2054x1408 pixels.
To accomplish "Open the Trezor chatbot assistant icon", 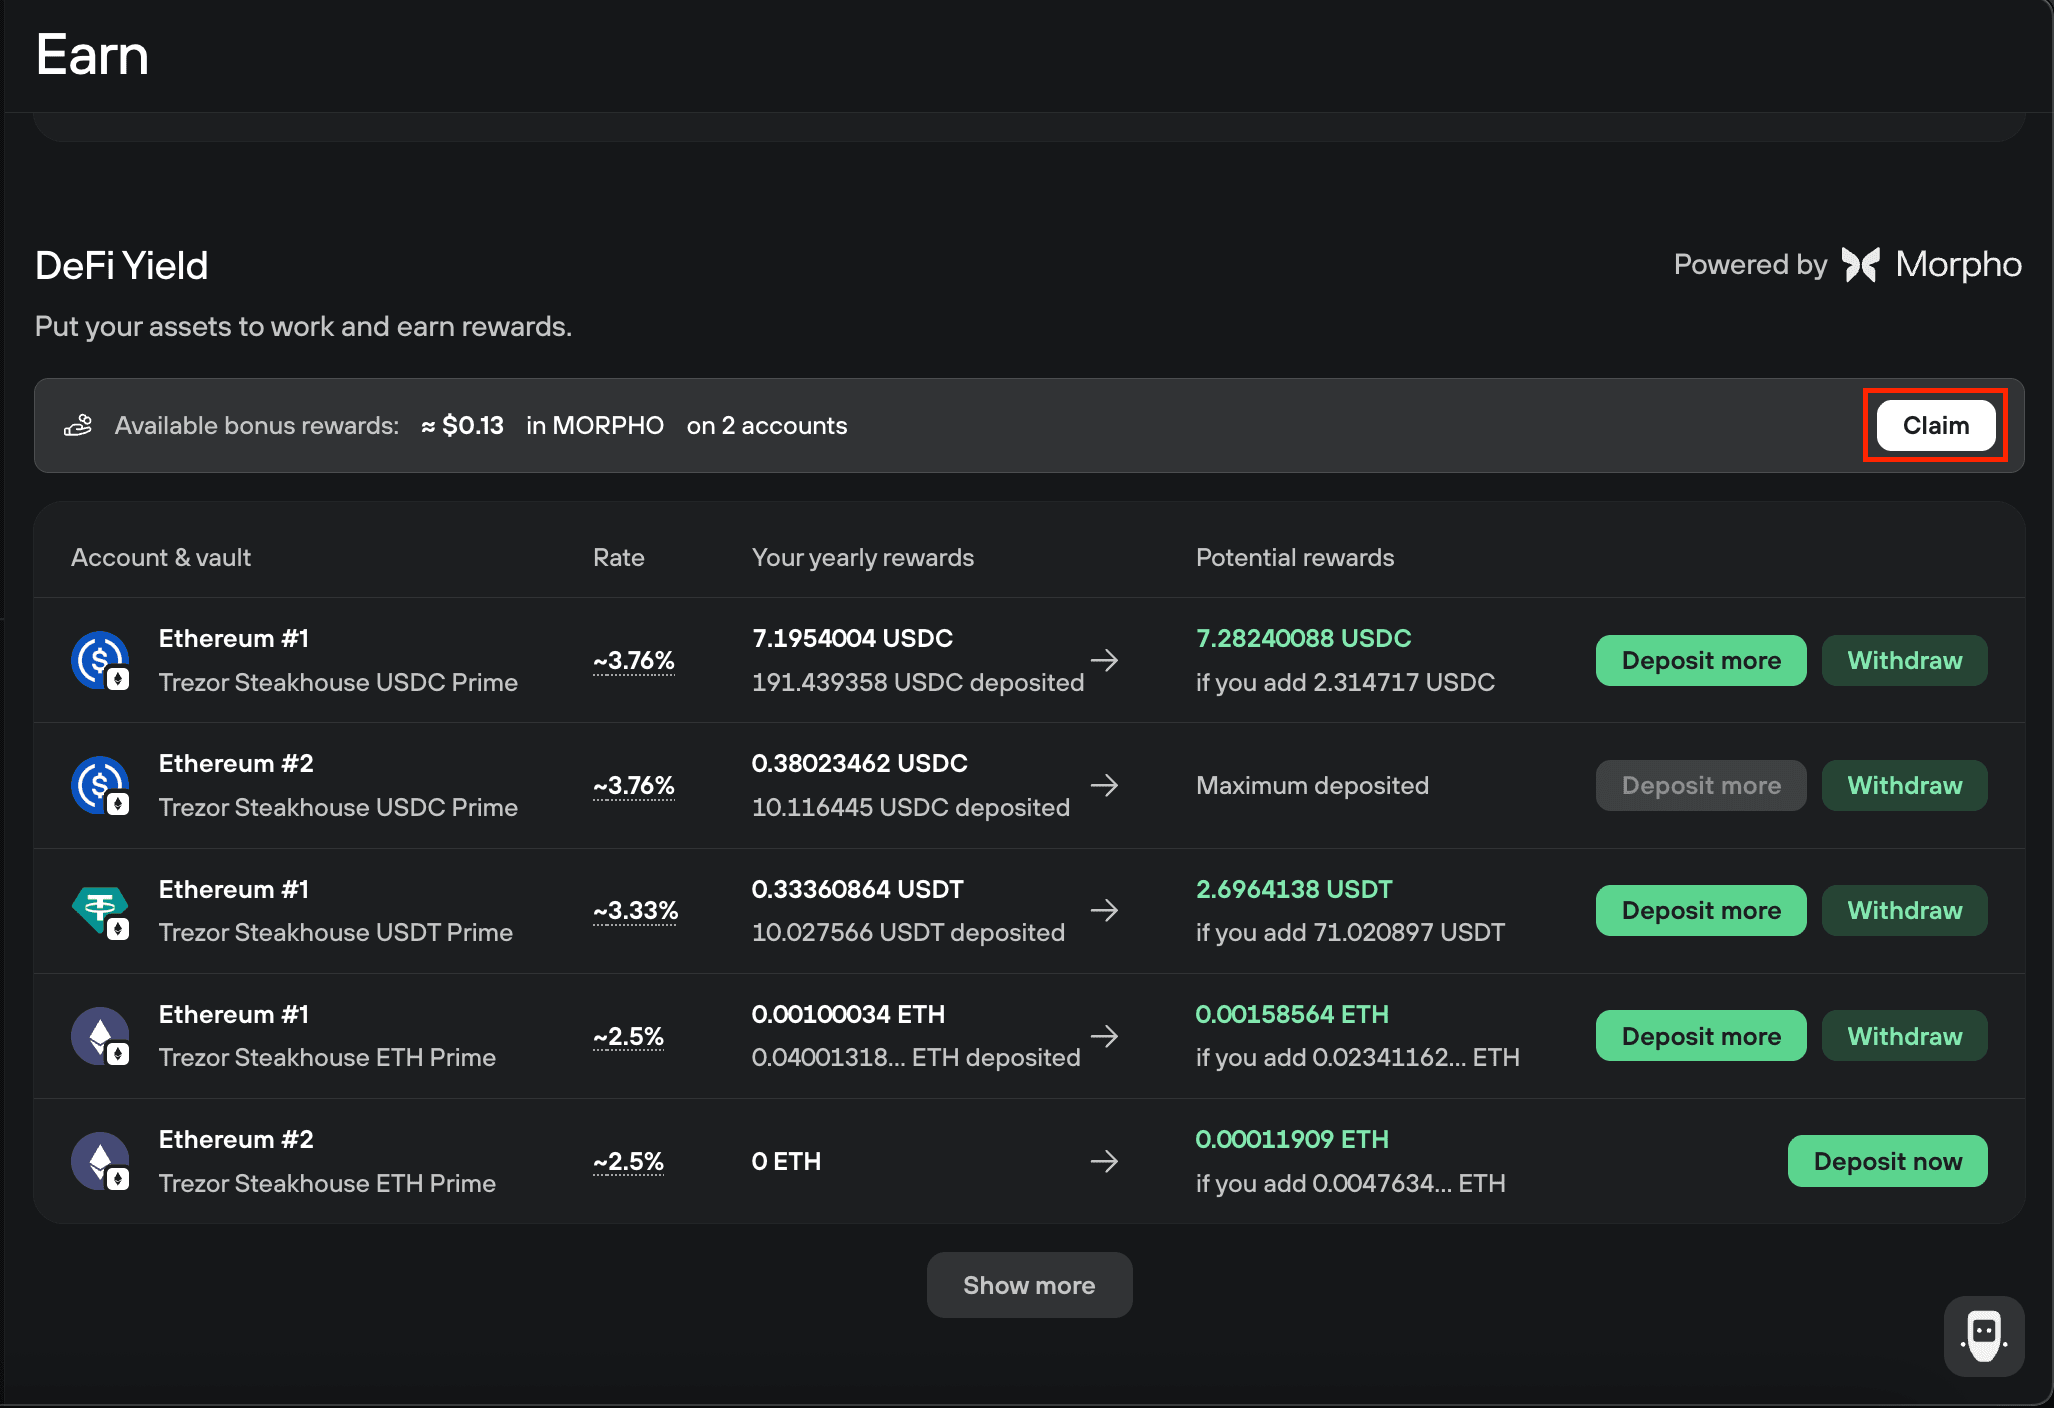I will pyautogui.click(x=1984, y=1336).
